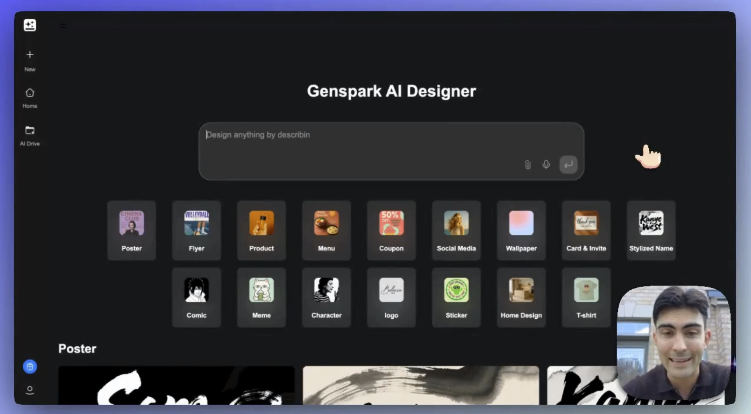Go to Home in the sidebar
The width and height of the screenshot is (751, 414).
[x=30, y=98]
